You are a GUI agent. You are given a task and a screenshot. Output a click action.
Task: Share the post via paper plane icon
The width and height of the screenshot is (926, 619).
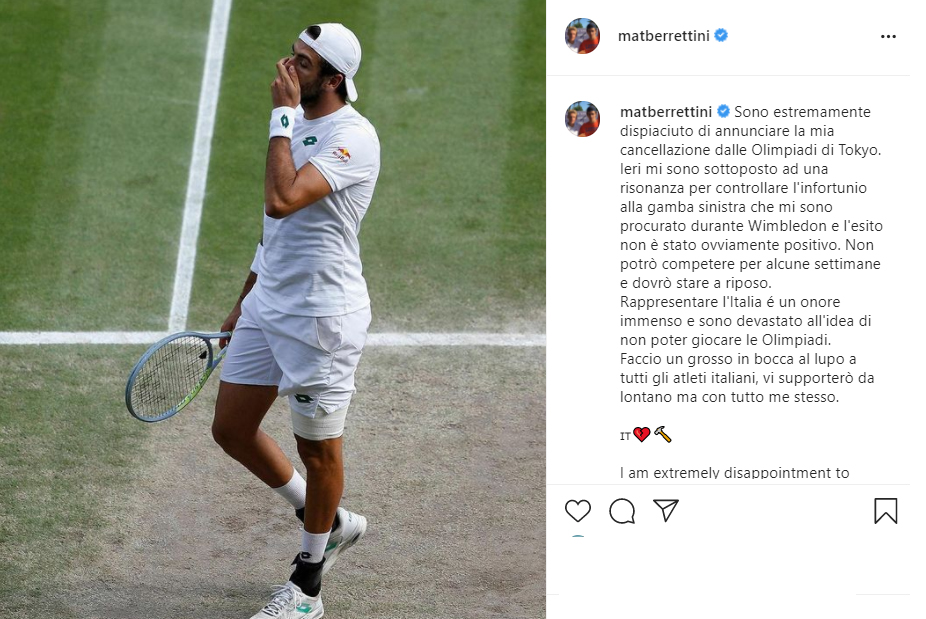pos(666,511)
